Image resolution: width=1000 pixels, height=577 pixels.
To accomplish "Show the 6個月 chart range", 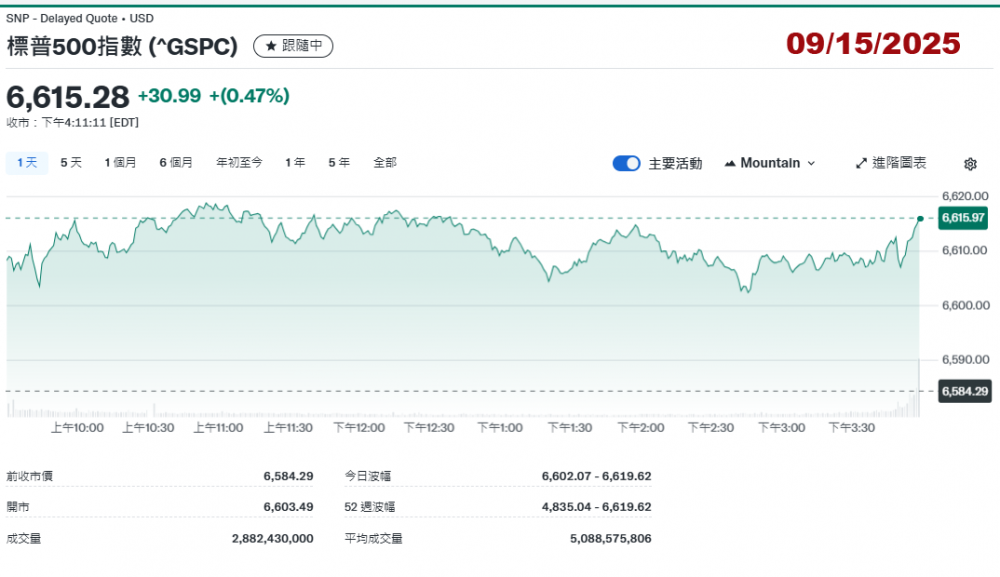I will (x=176, y=162).
